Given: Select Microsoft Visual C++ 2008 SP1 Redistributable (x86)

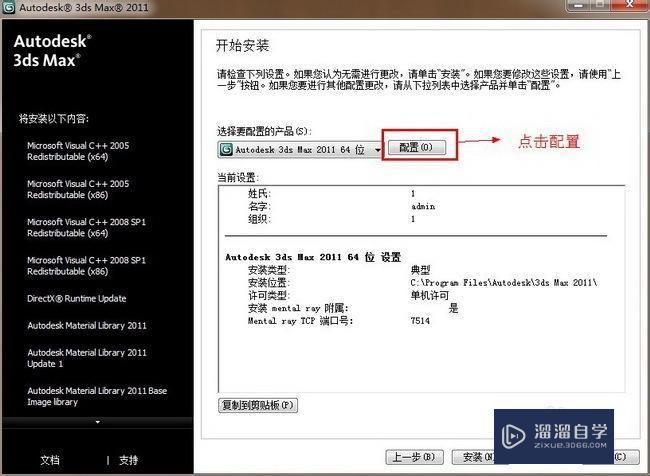Looking at the screenshot, I should pyautogui.click(x=86, y=265).
